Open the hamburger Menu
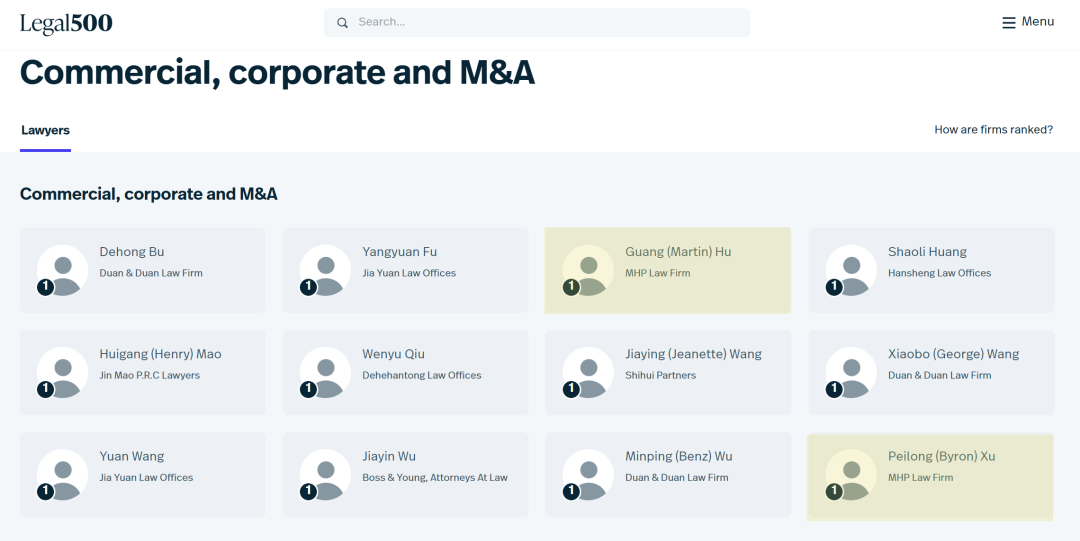This screenshot has height=541, width=1080. (1028, 22)
